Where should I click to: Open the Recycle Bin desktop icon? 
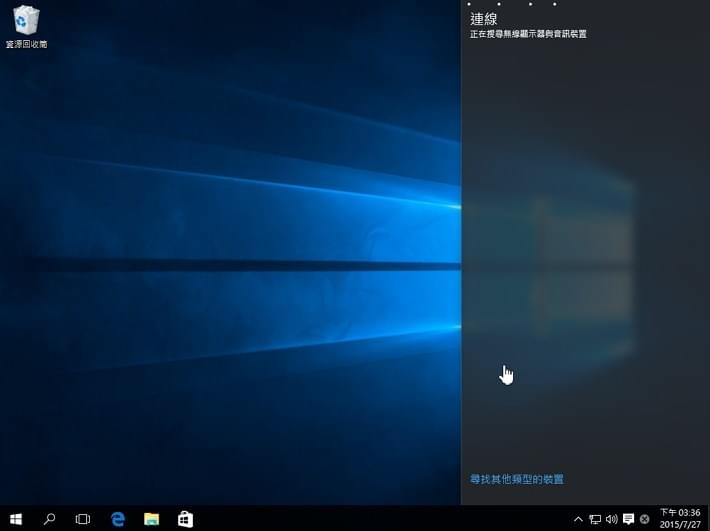pyautogui.click(x=26, y=25)
